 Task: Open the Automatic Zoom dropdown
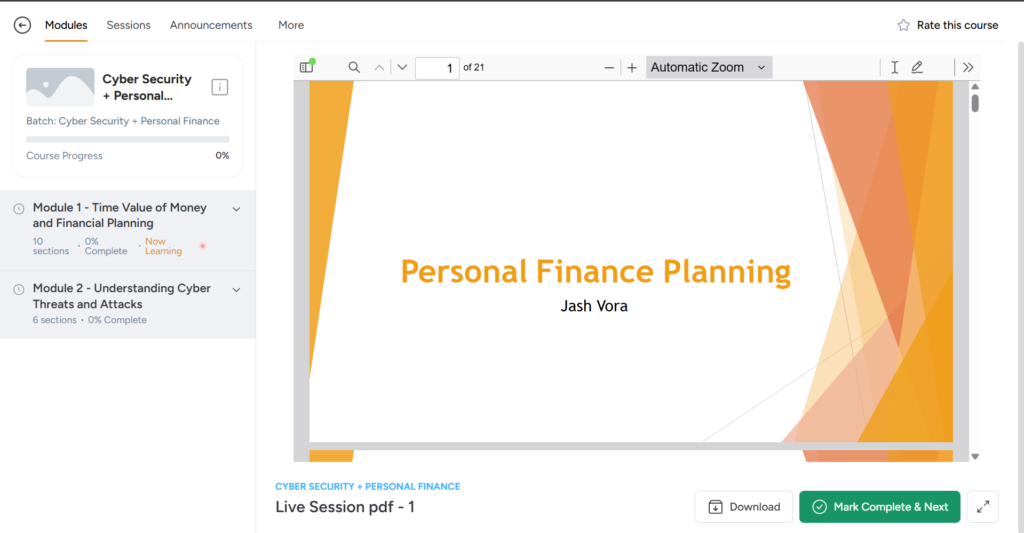[708, 68]
